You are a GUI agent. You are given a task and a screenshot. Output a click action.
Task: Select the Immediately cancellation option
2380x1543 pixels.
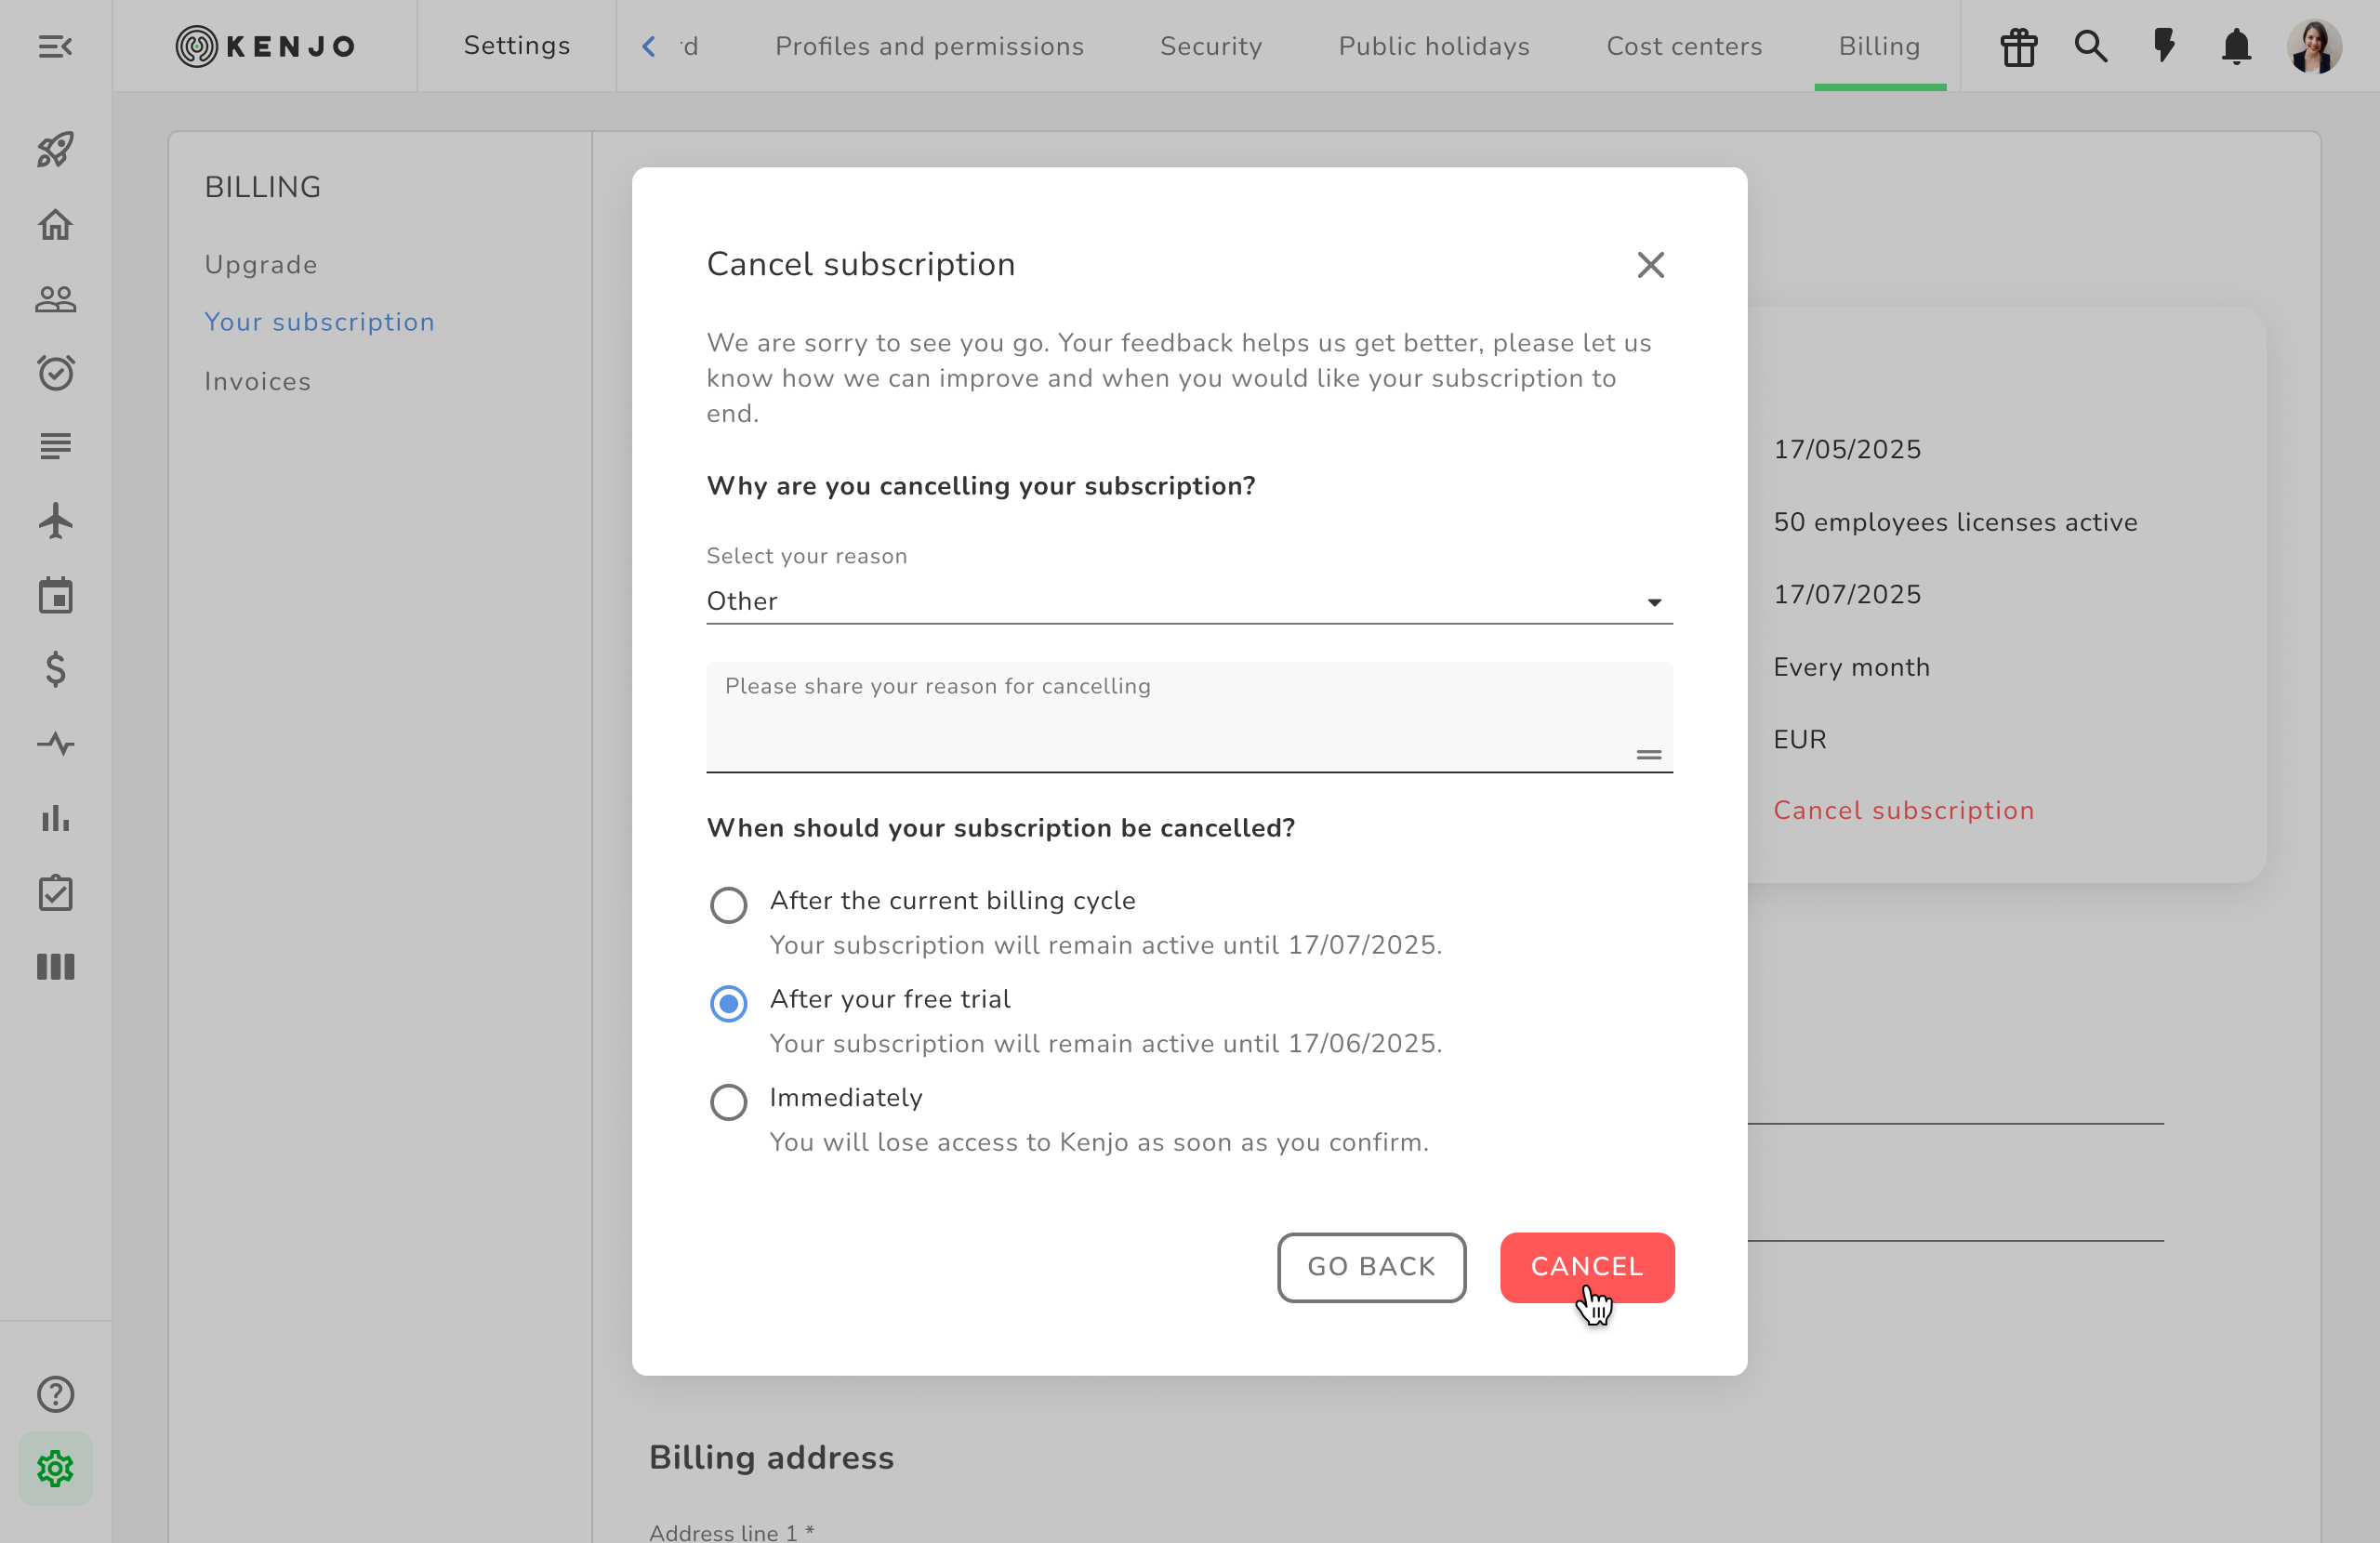click(728, 1102)
